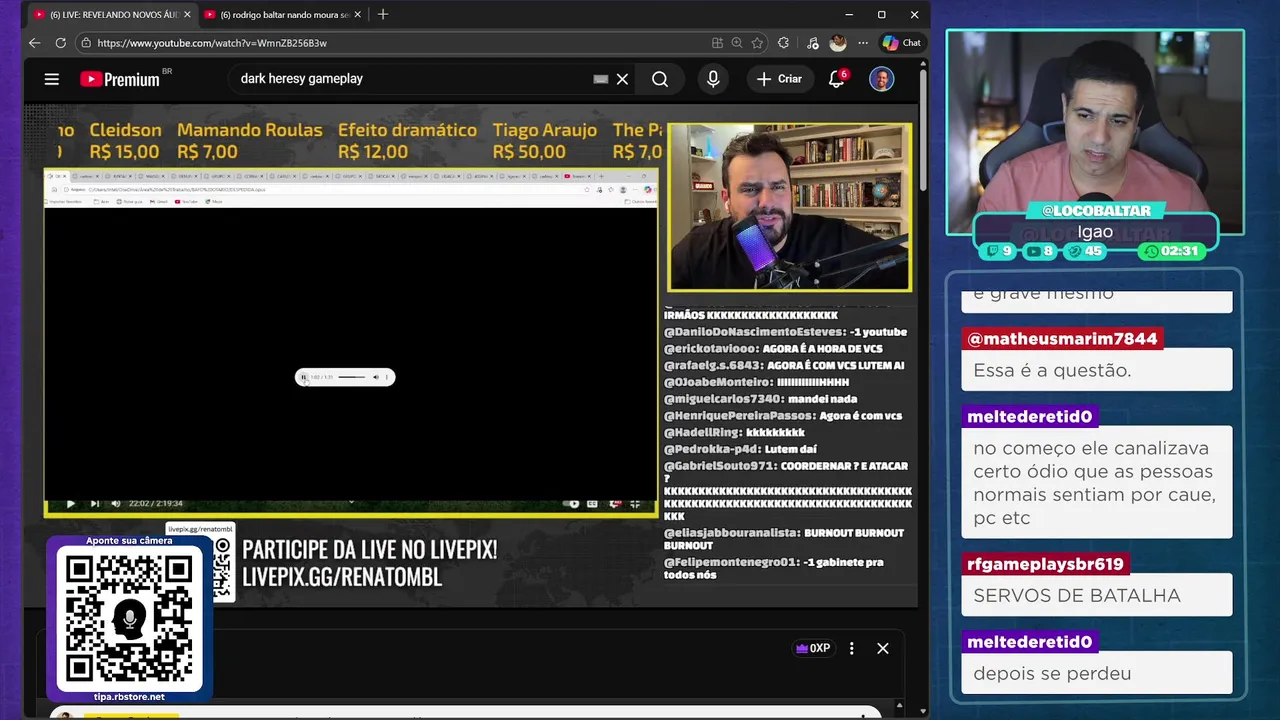The image size is (1280, 720).
Task: View site information lock icon
Action: (86, 43)
